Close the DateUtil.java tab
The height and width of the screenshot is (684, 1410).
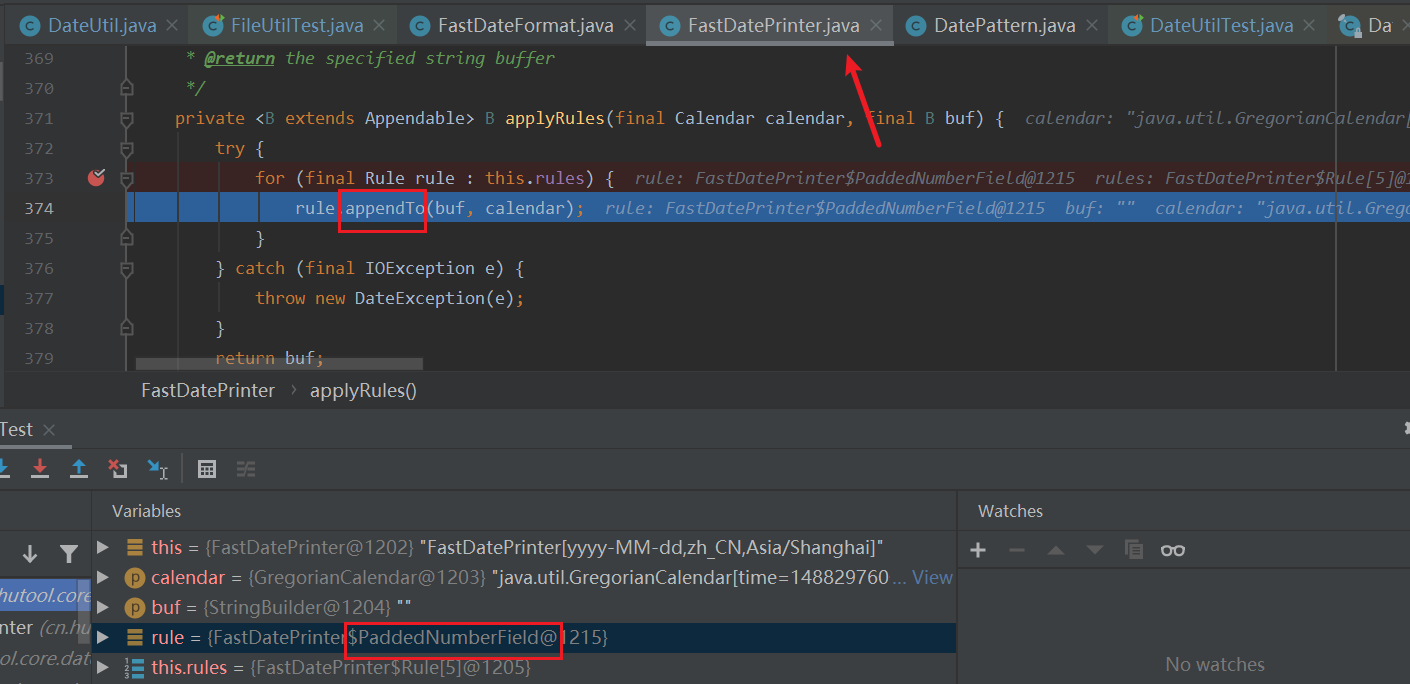173,25
